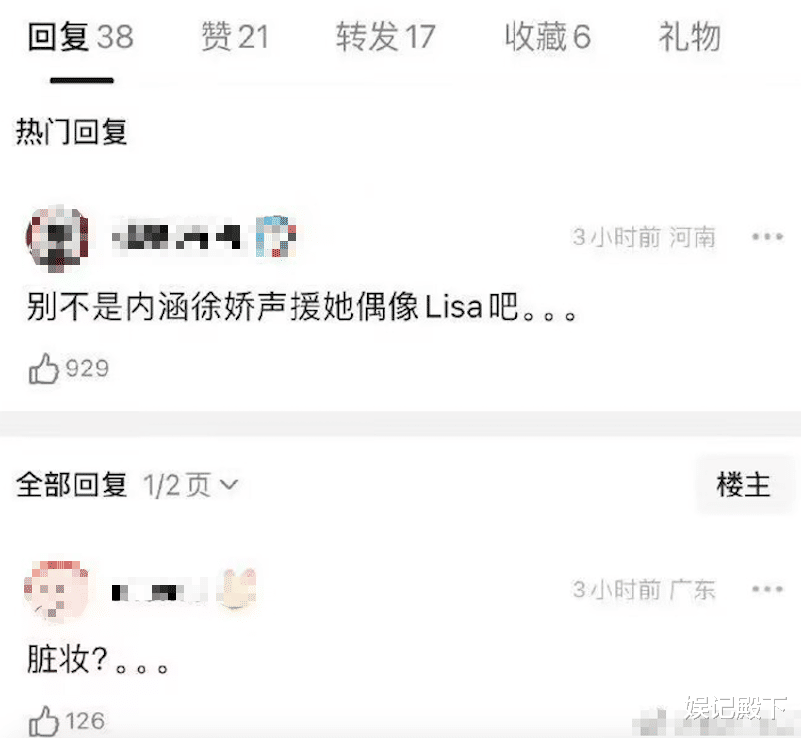Open the second commenter's pink avatar
This screenshot has height=738, width=801.
[x=57, y=590]
